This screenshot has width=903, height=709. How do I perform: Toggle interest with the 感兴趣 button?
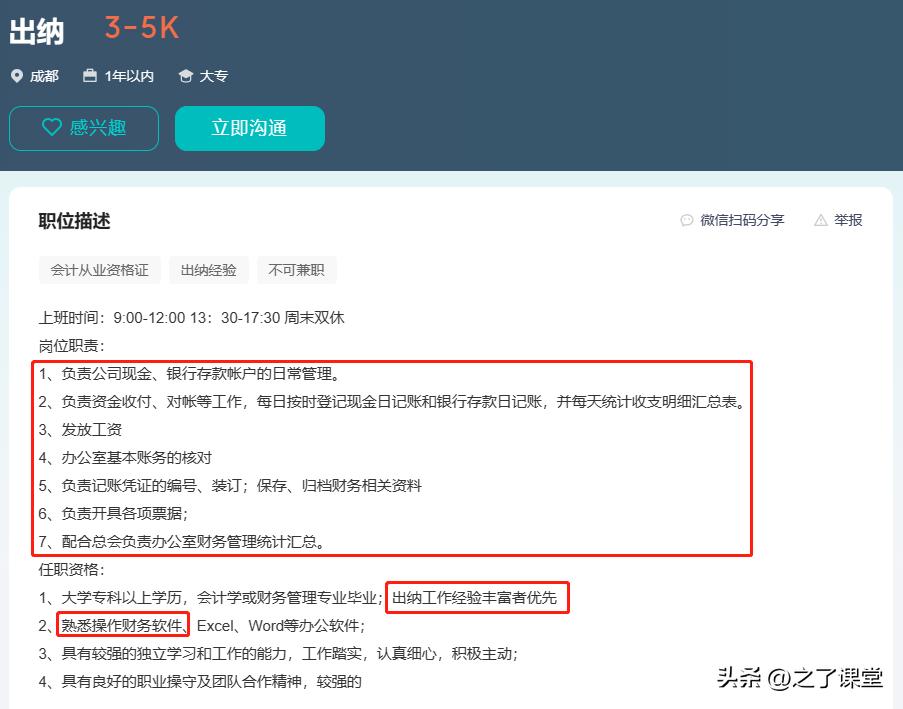coord(83,128)
